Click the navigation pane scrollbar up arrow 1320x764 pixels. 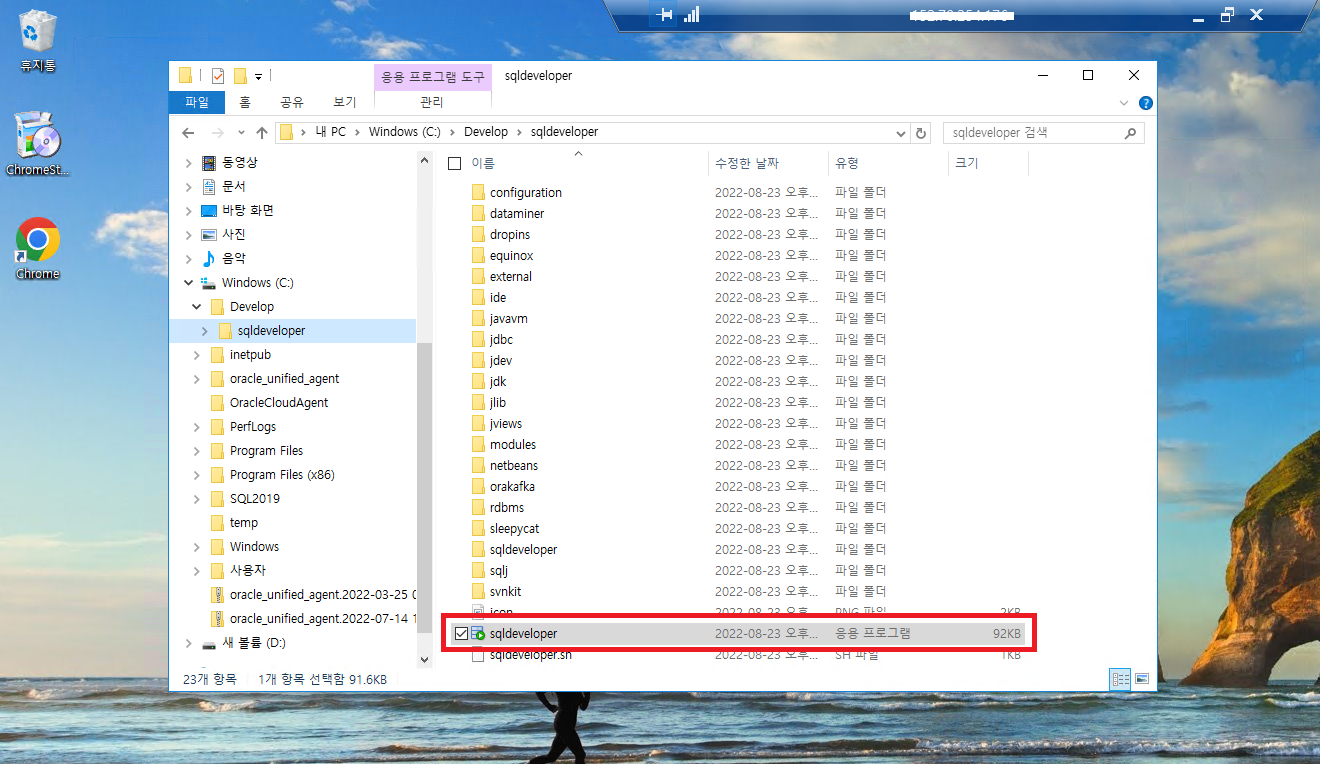[x=424, y=161]
